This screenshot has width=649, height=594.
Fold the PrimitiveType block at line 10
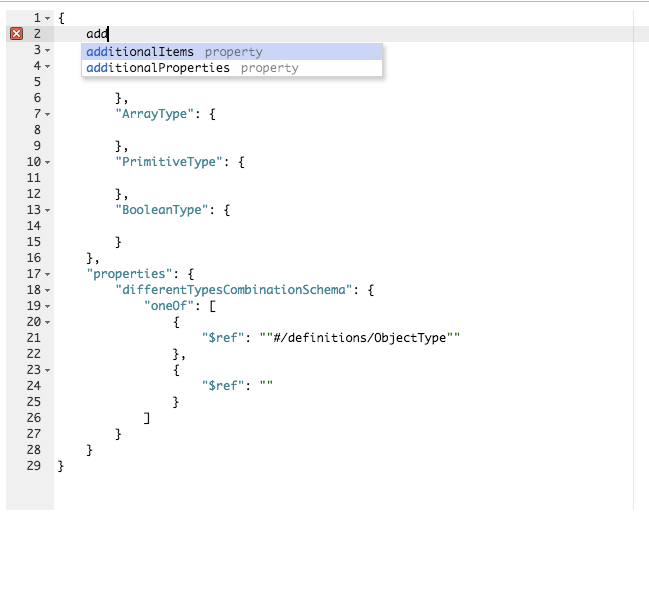click(48, 162)
